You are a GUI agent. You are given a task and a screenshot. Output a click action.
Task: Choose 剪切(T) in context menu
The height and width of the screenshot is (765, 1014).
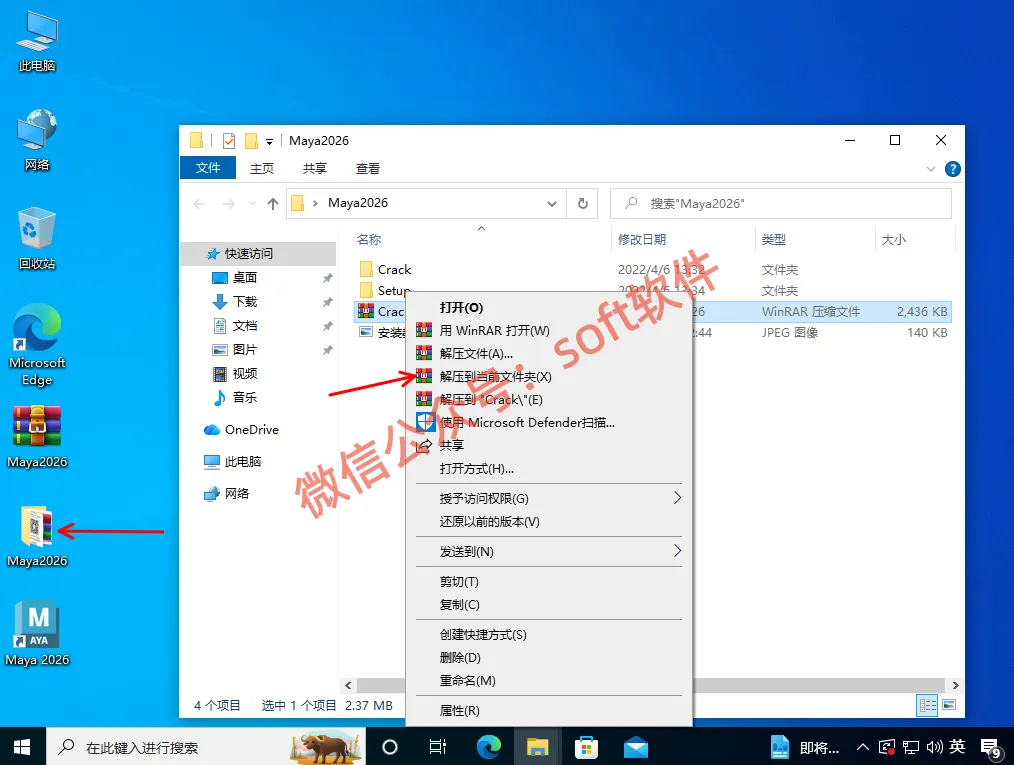548,581
